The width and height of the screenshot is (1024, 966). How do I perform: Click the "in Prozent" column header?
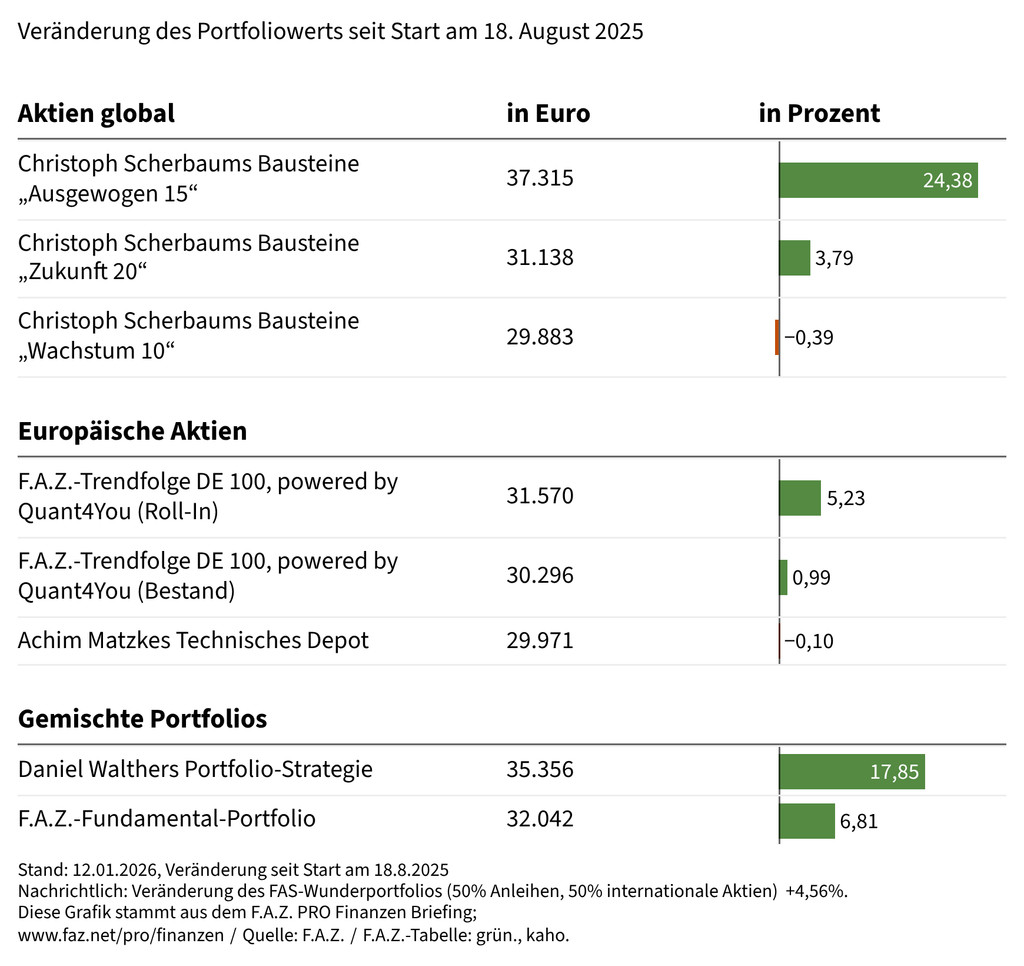[x=819, y=113]
